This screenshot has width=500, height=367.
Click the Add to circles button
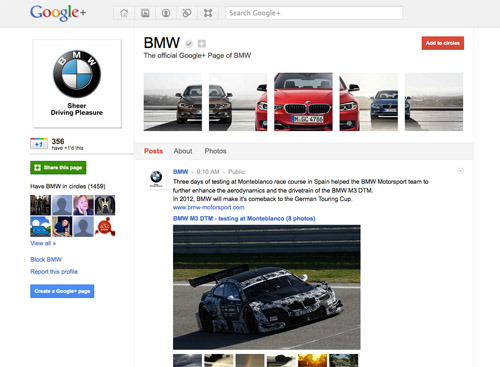[443, 43]
